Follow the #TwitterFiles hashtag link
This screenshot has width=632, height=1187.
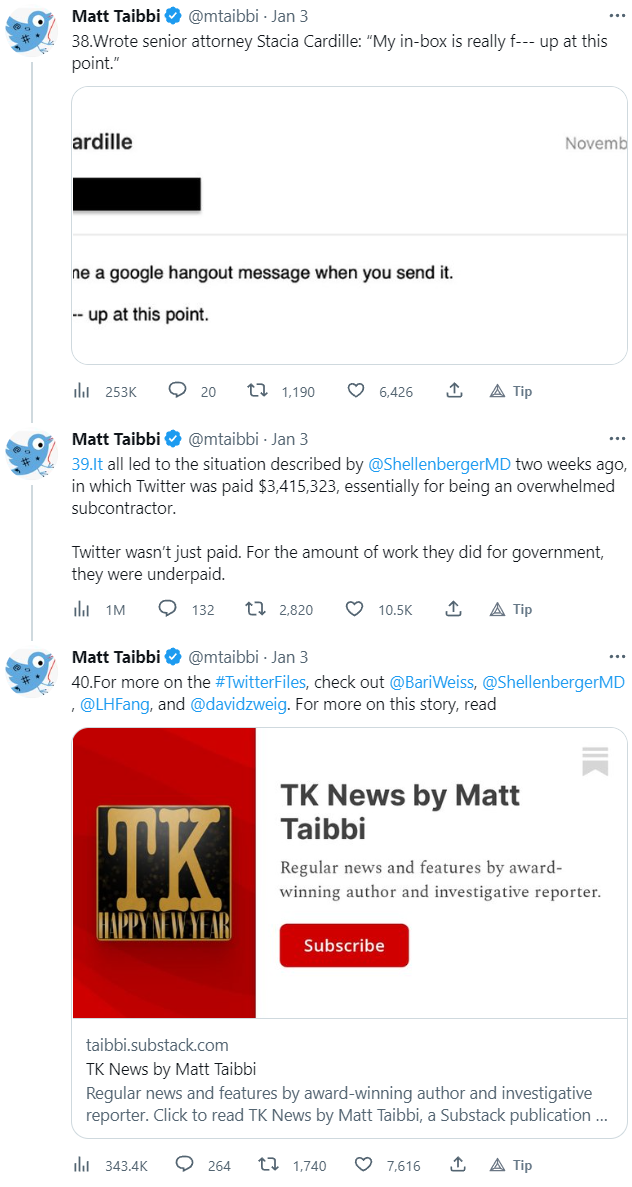tap(262, 682)
